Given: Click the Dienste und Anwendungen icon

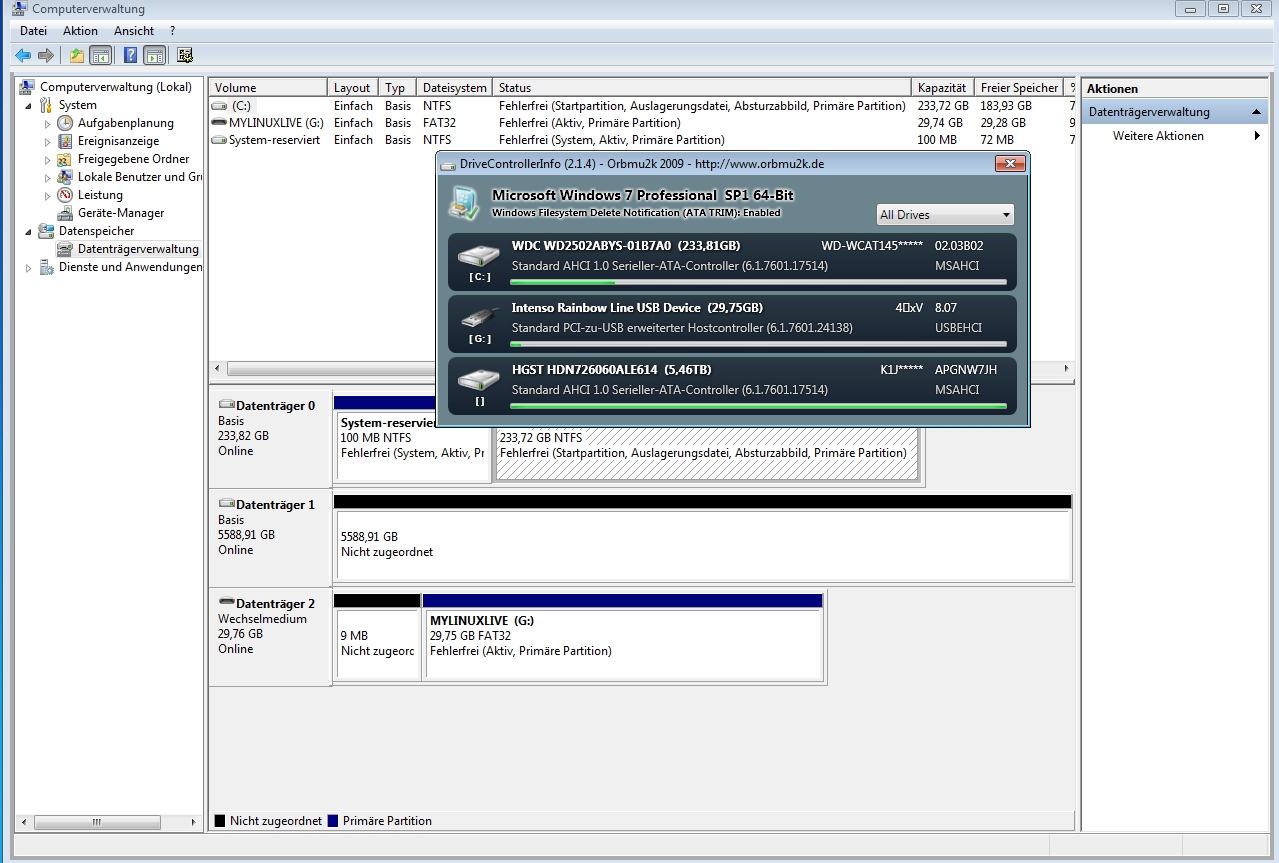Looking at the screenshot, I should (x=47, y=267).
